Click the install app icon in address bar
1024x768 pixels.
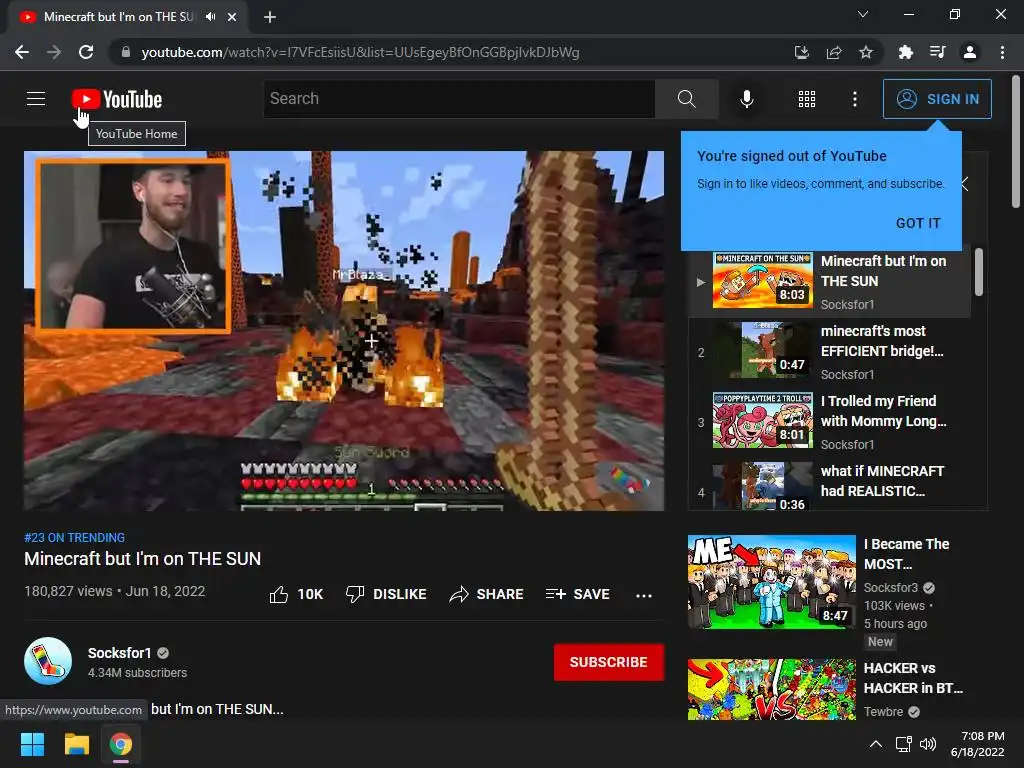(801, 52)
